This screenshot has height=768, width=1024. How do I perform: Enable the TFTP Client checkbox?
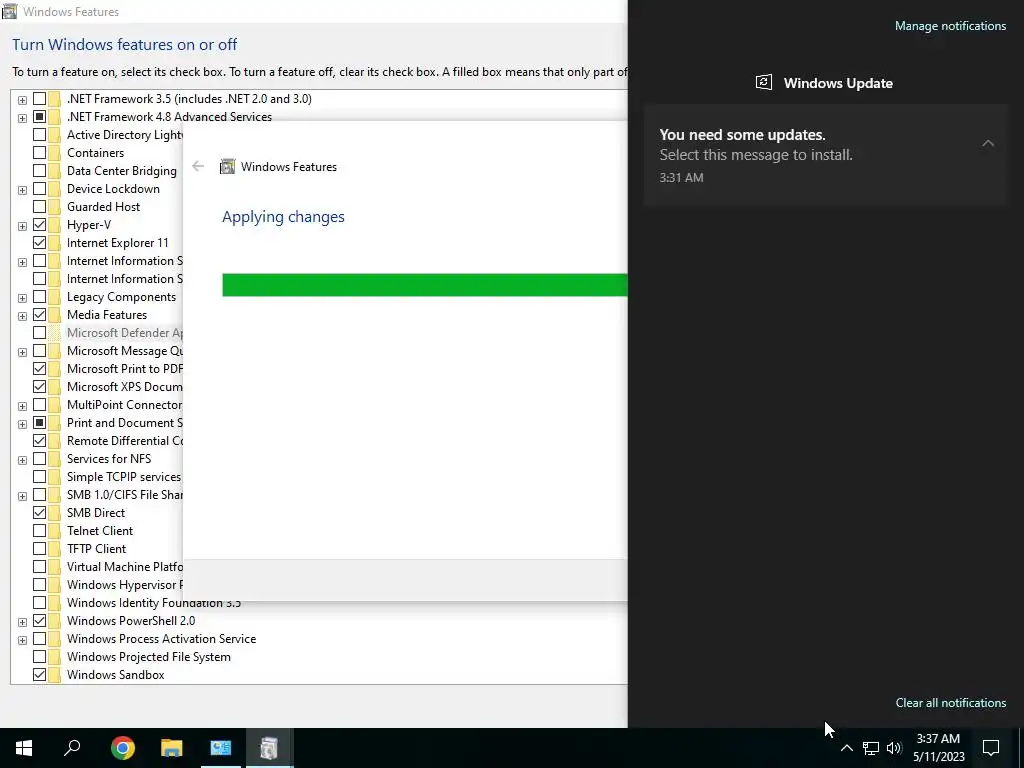(39, 549)
